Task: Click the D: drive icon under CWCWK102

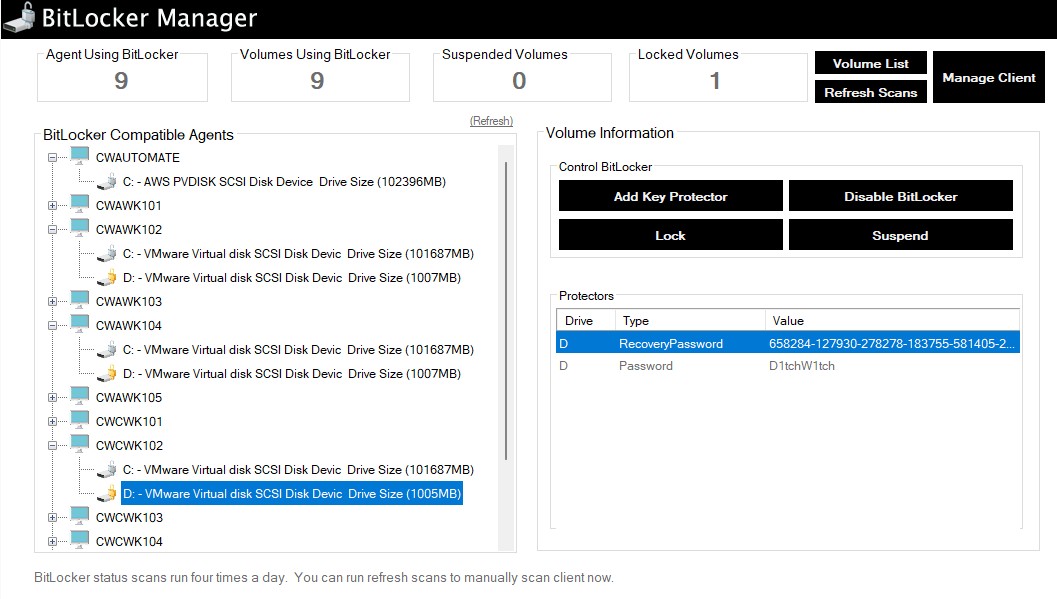Action: pos(106,494)
